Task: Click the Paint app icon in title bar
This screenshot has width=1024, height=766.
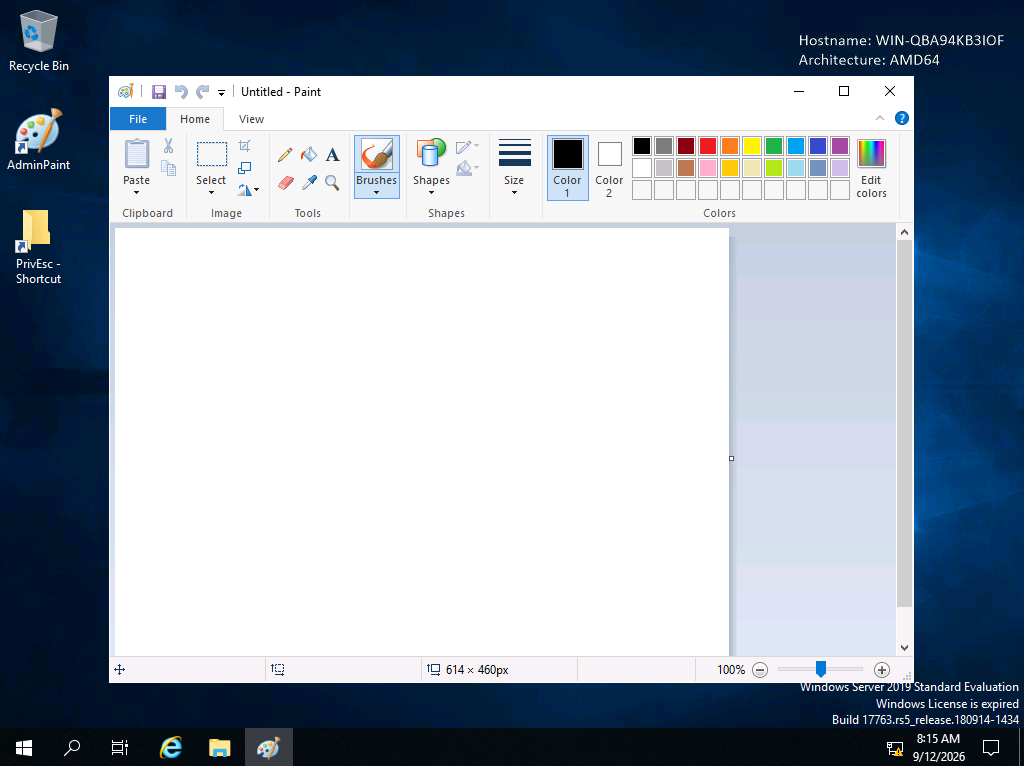Action: (125, 91)
